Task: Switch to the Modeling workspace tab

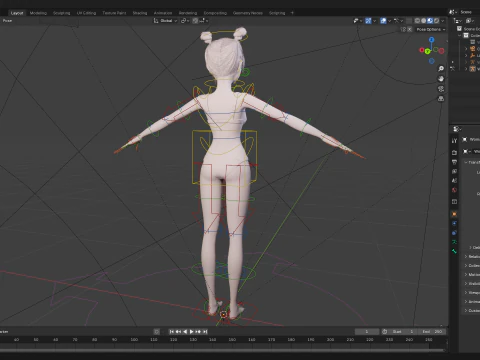Action: [38, 13]
